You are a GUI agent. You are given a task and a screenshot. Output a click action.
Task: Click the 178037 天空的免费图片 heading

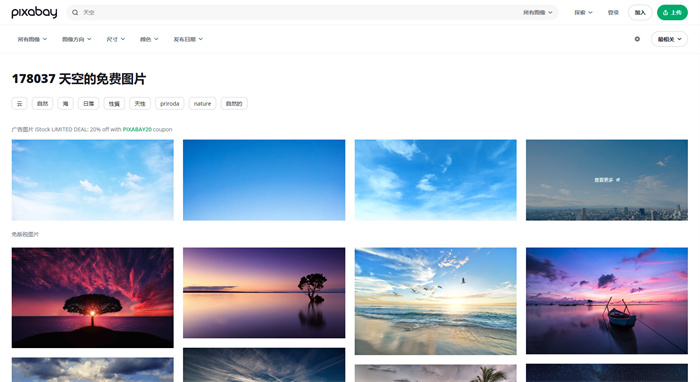79,79
